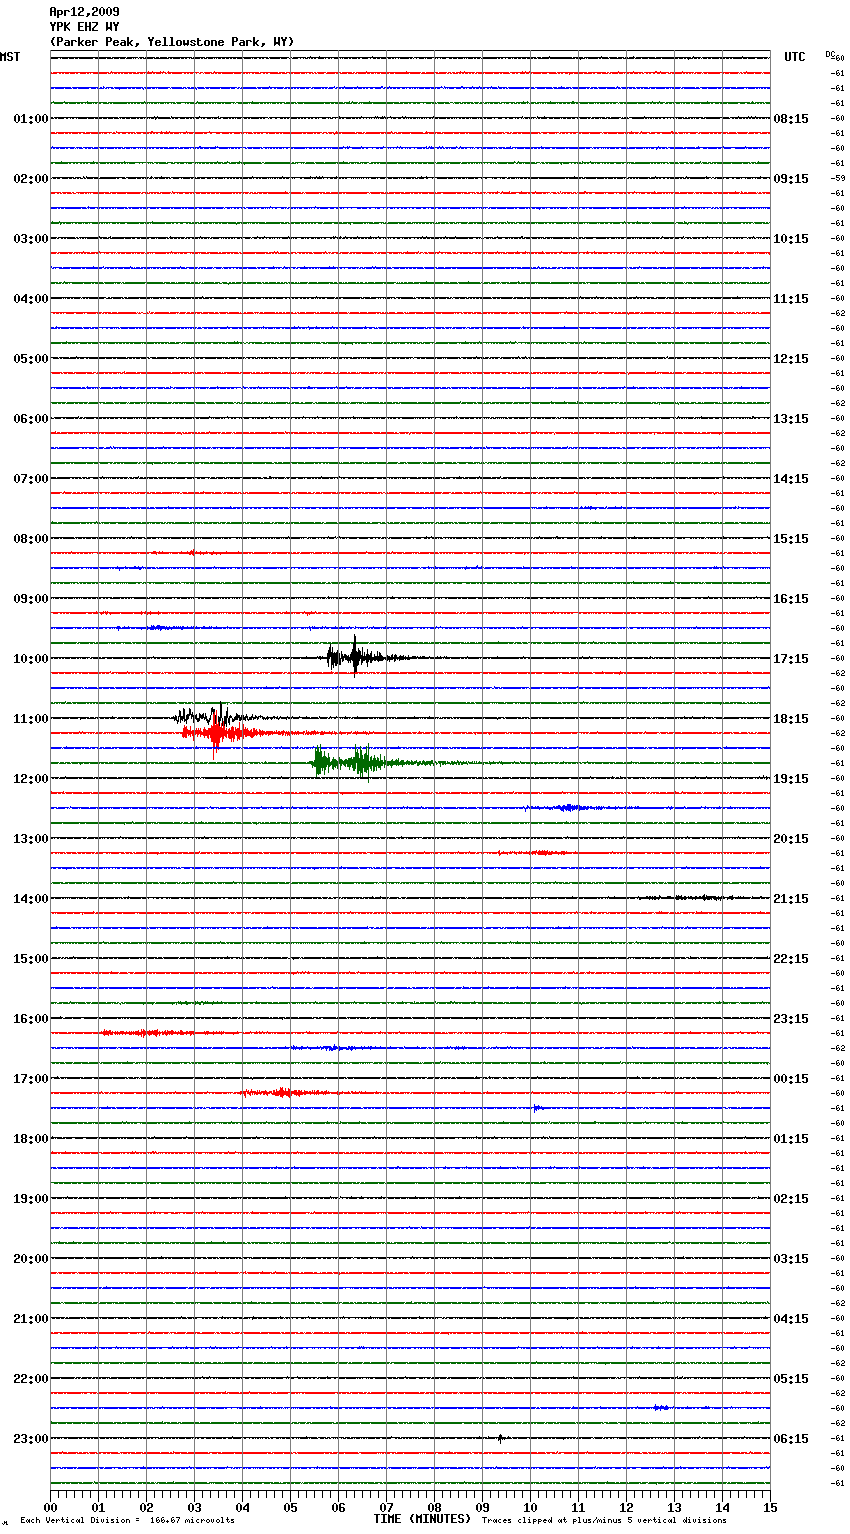Select the 02:00 MST time label

tap(30, 179)
